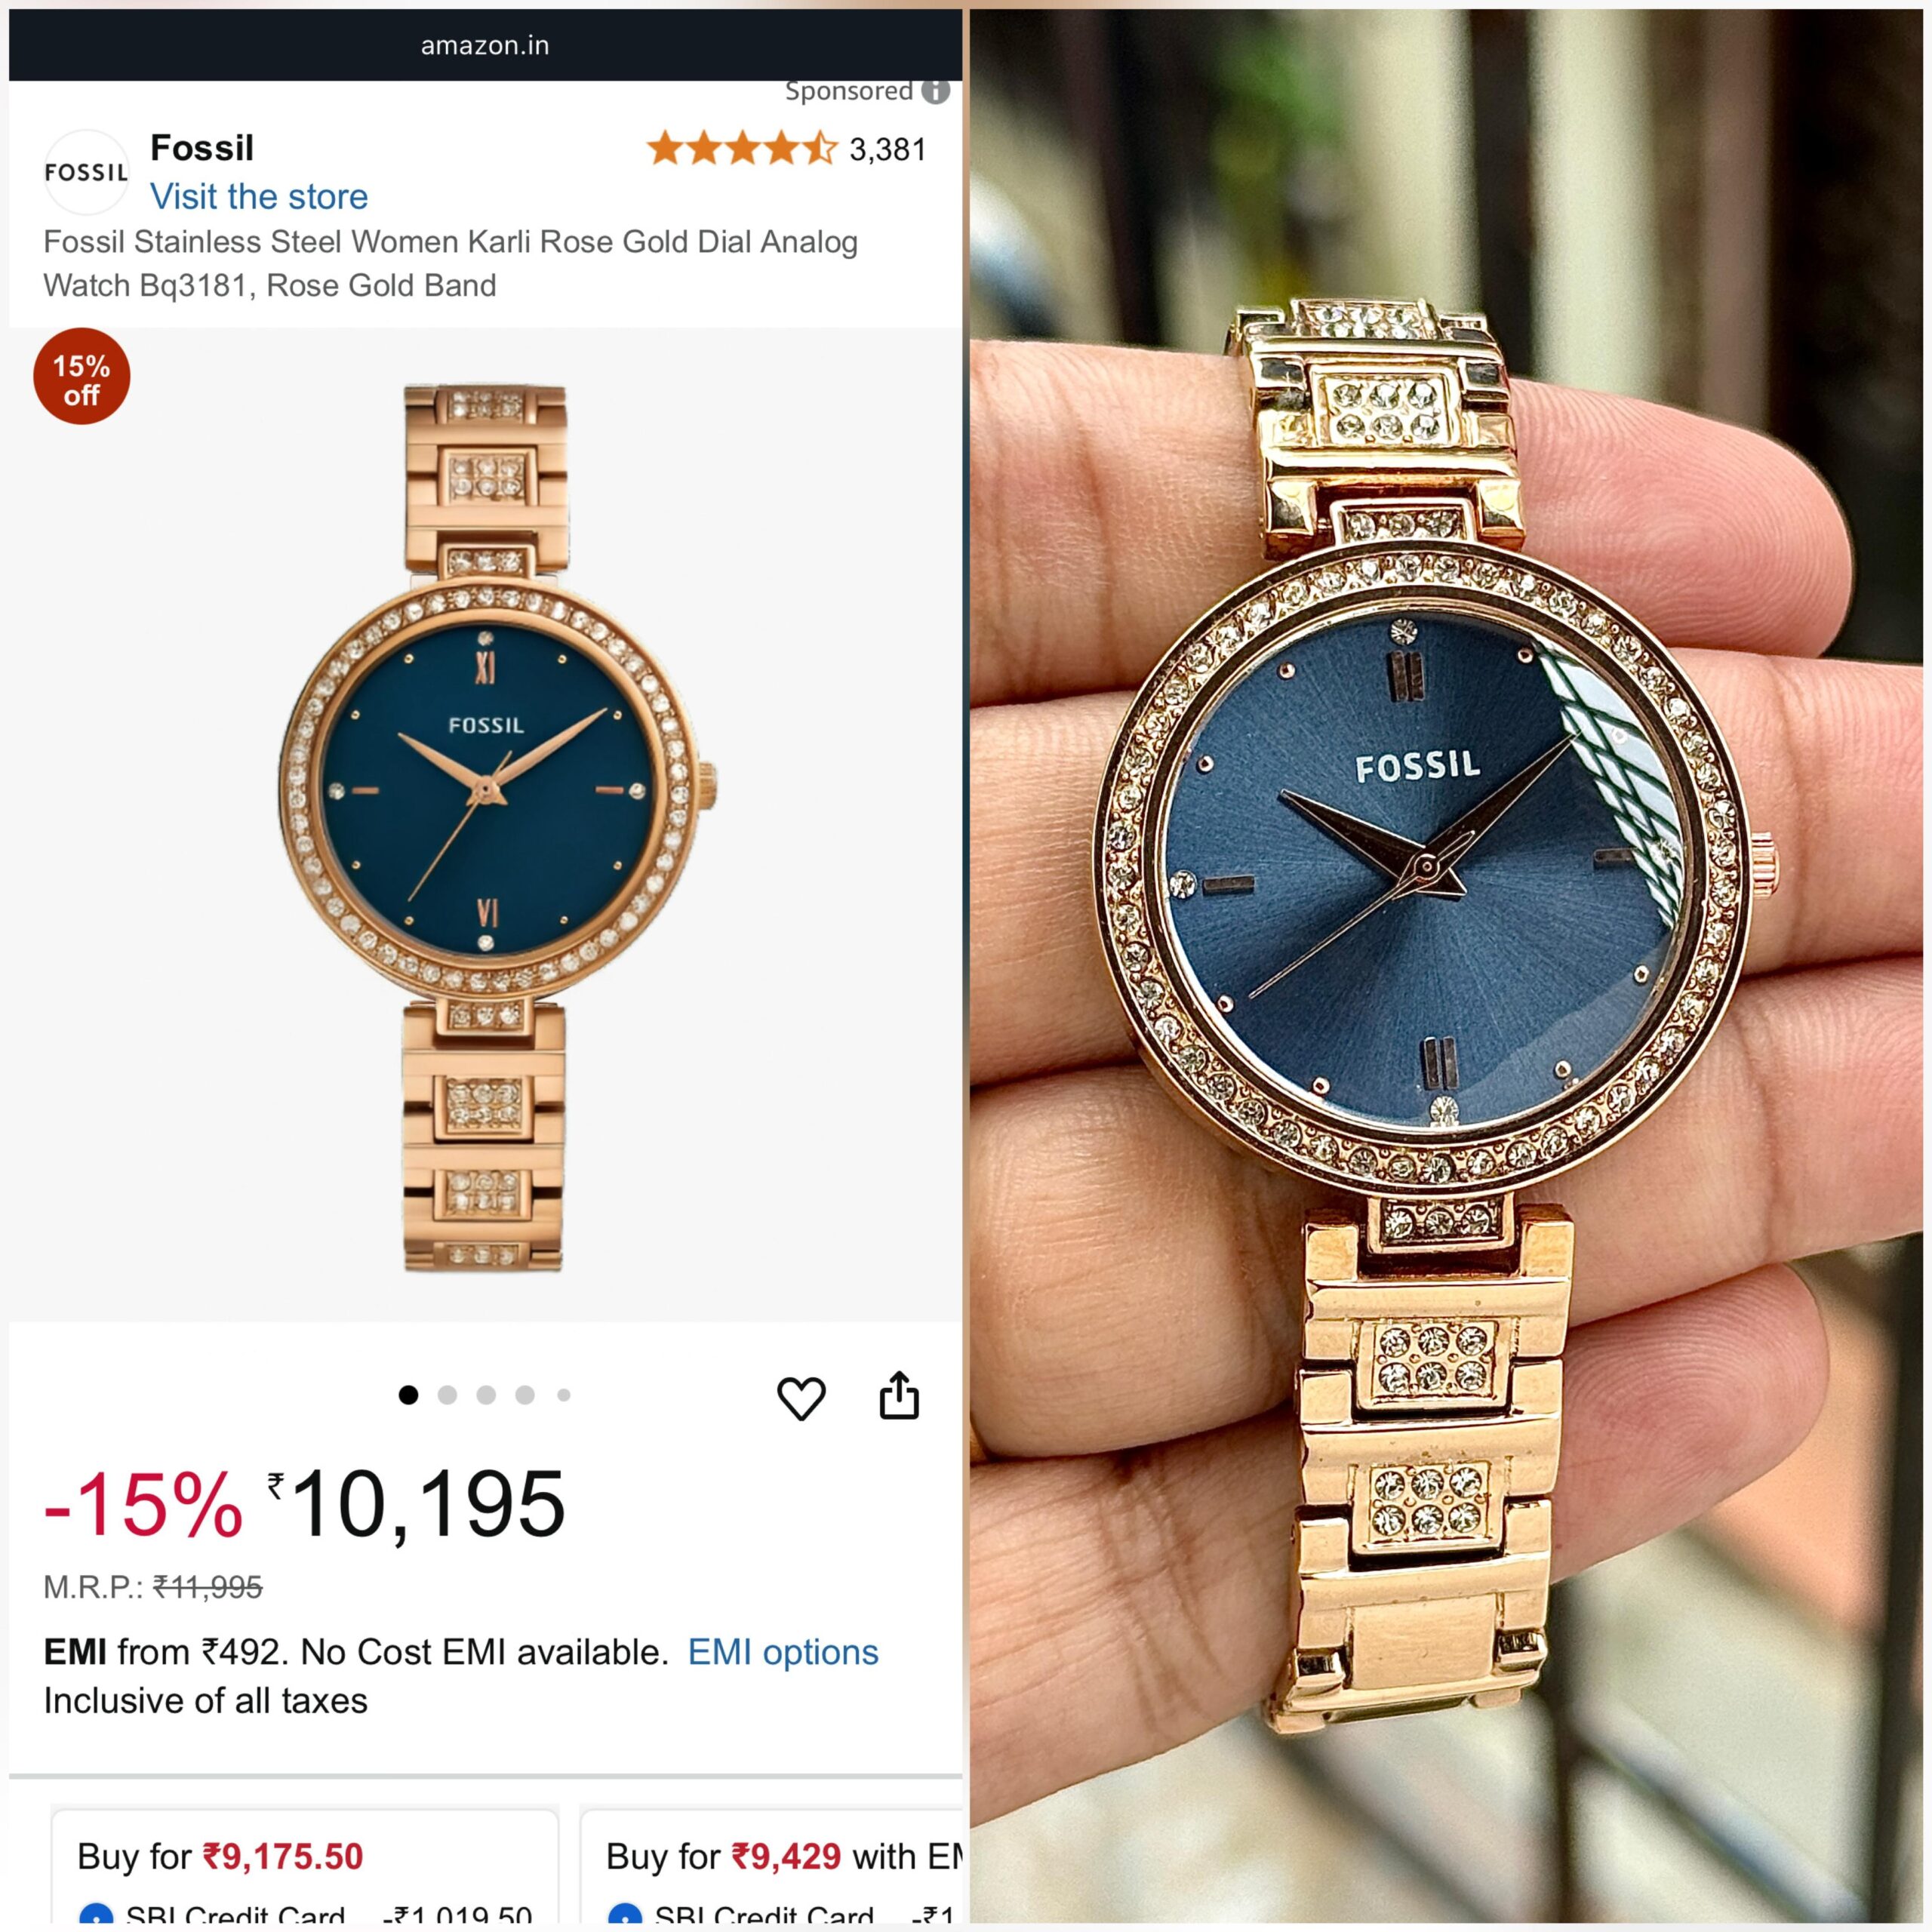The image size is (1932, 1932).
Task: Tap the 15% off red badge
Action: pos(82,377)
